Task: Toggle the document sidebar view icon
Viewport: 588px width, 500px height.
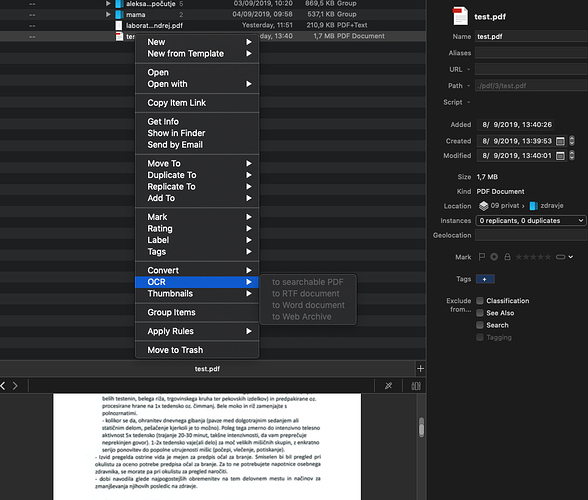Action: [x=416, y=386]
